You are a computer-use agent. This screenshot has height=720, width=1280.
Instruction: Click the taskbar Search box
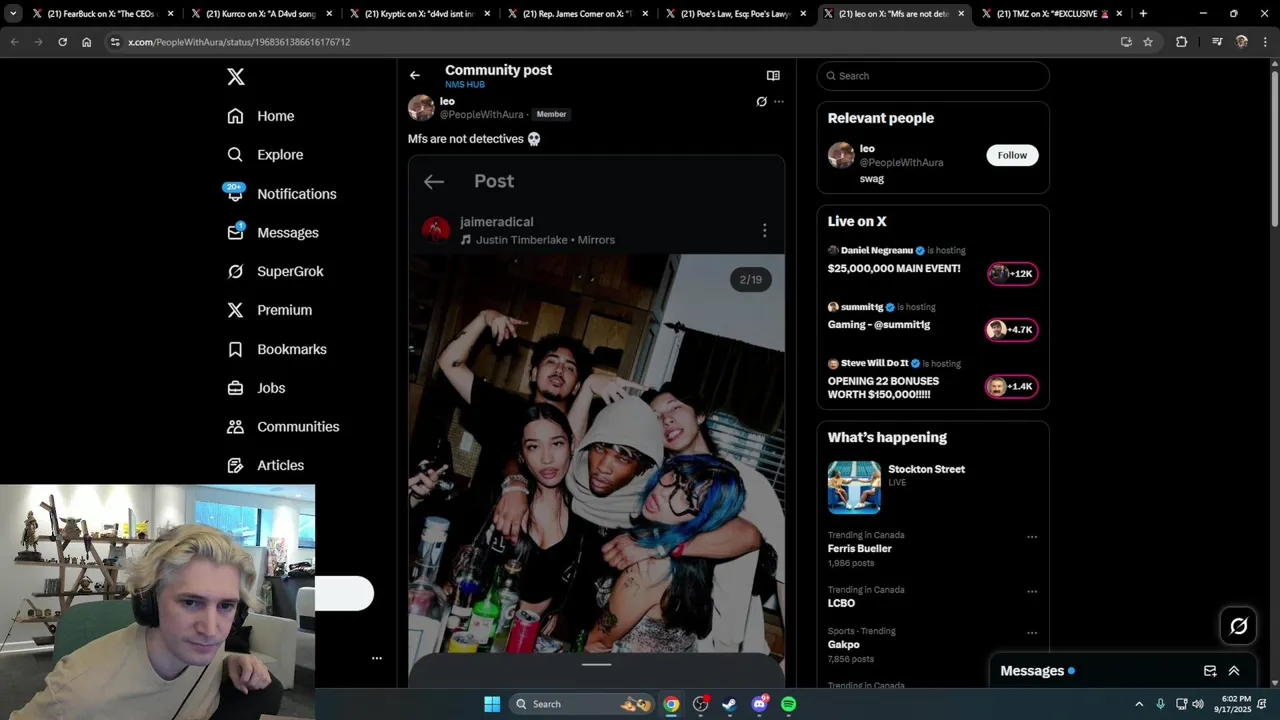[582, 704]
